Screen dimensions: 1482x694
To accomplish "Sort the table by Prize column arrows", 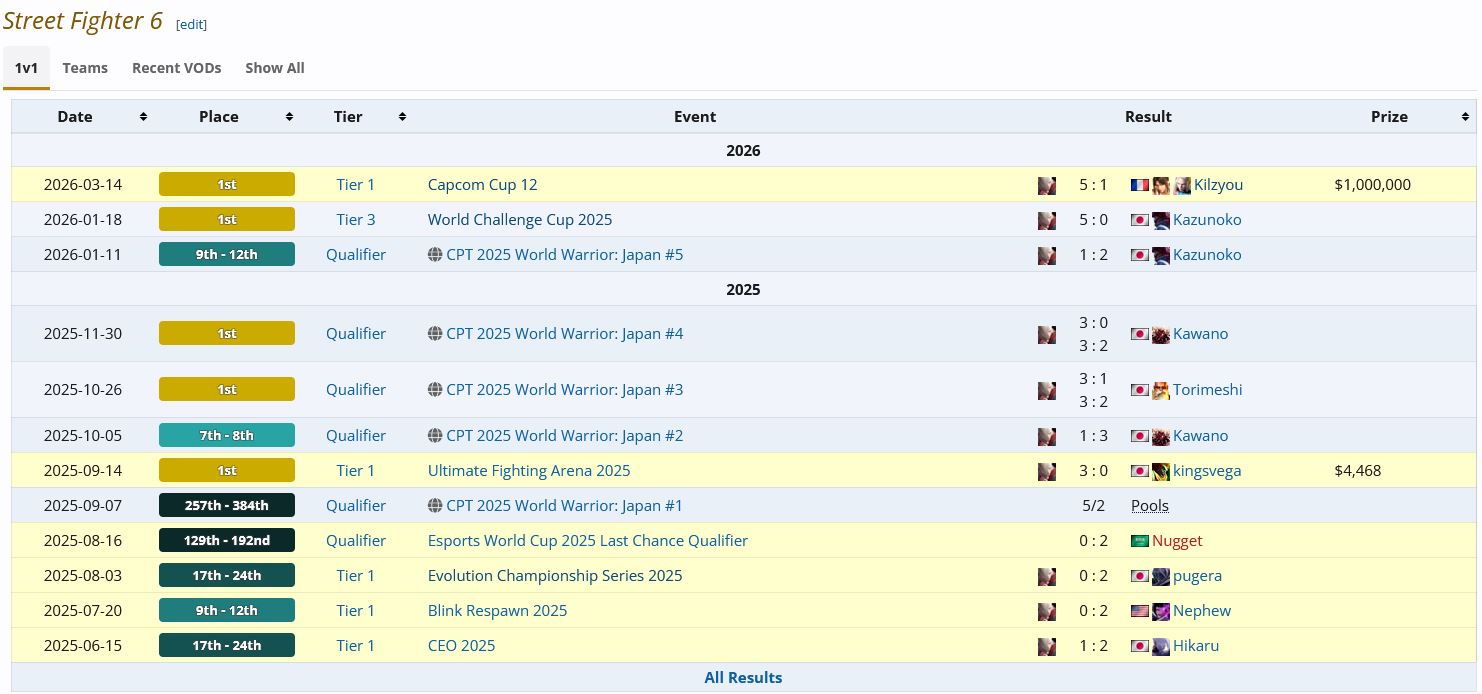I will tap(1465, 117).
